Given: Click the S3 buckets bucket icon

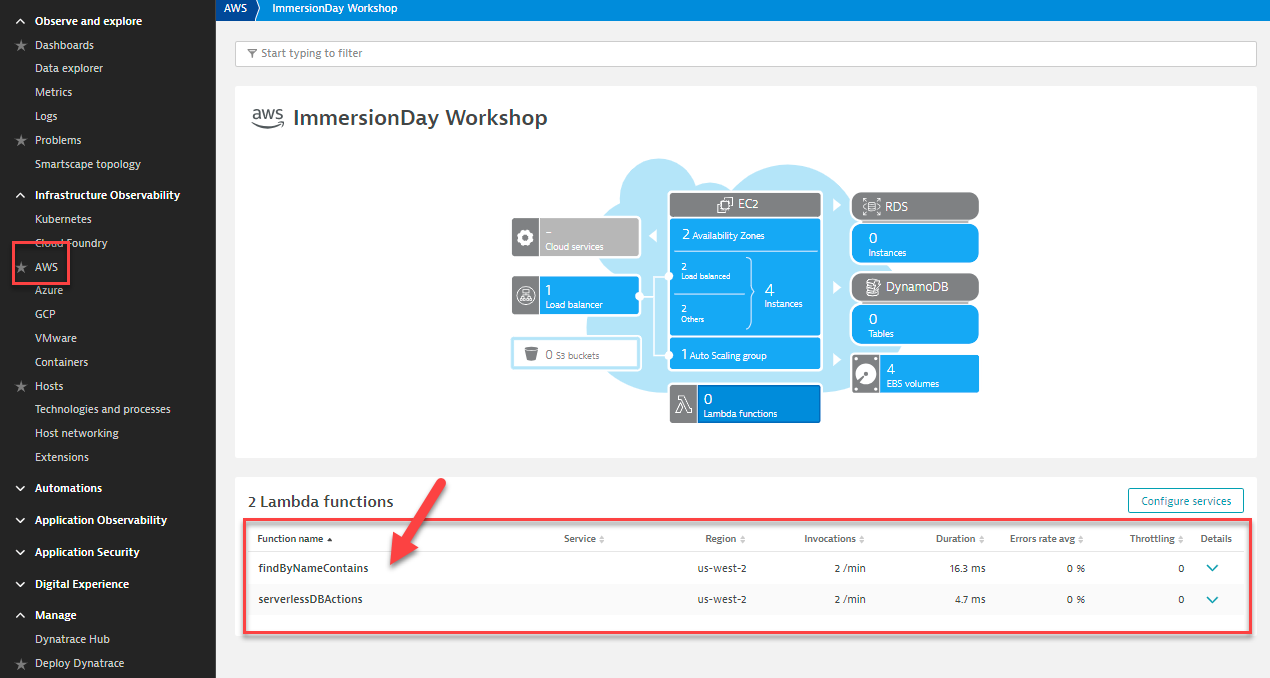Looking at the screenshot, I should pos(531,354).
